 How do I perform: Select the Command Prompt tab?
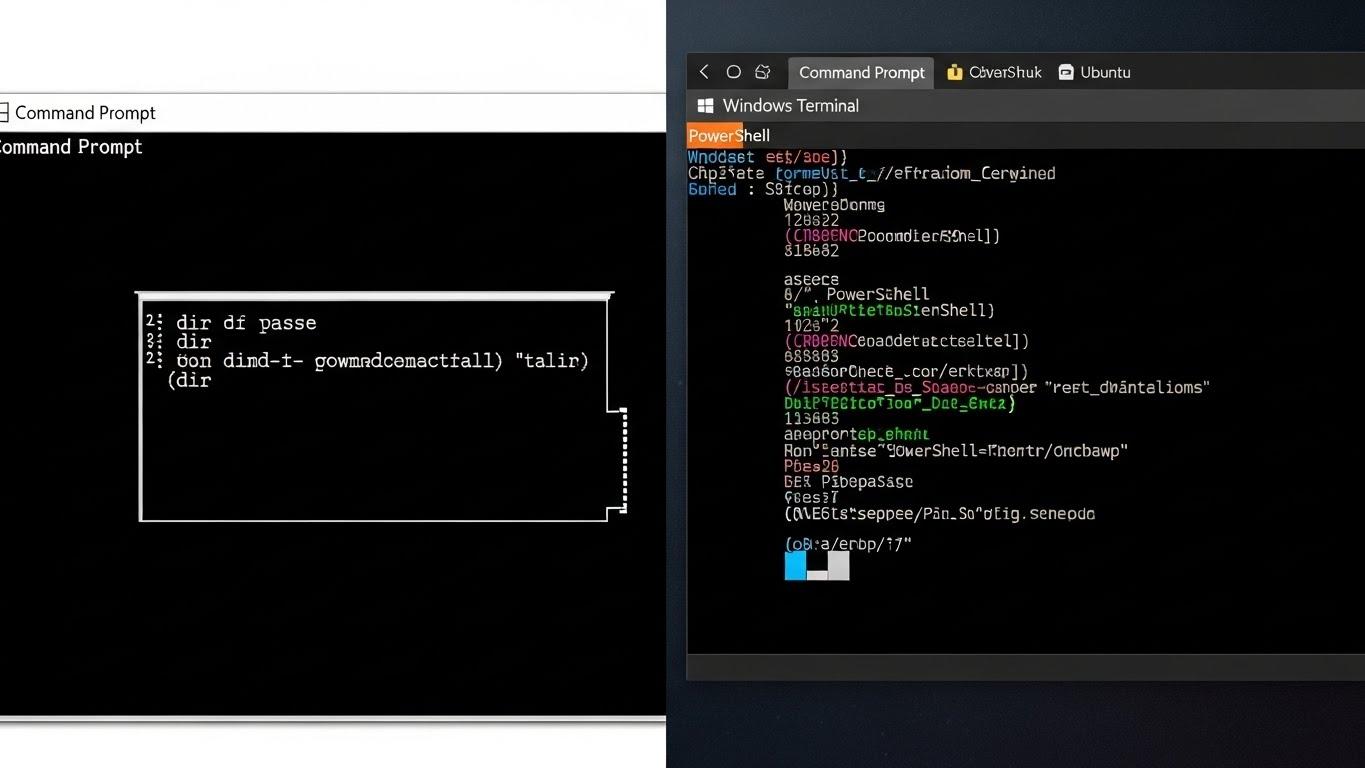pyautogui.click(x=861, y=72)
